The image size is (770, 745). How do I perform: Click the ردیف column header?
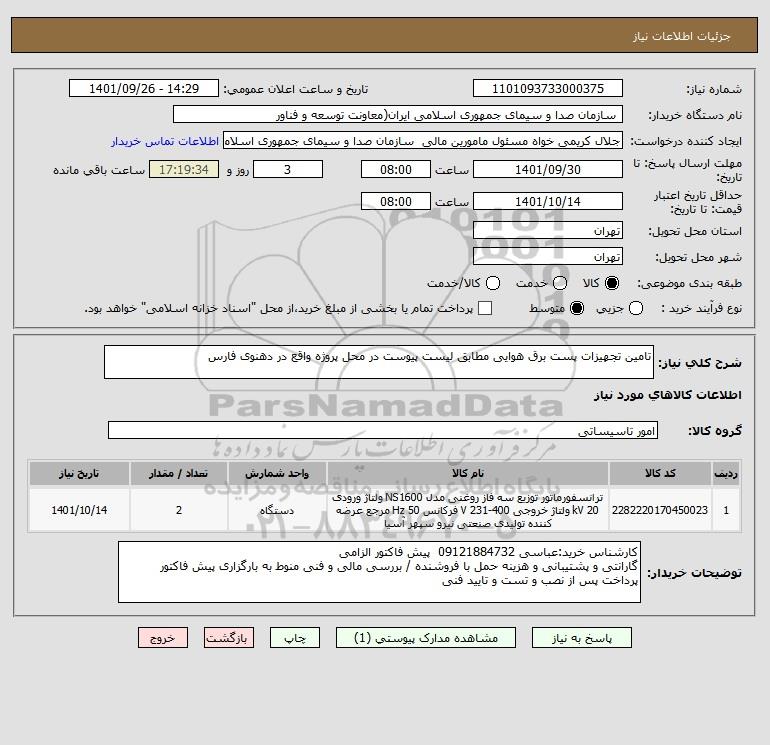click(726, 473)
